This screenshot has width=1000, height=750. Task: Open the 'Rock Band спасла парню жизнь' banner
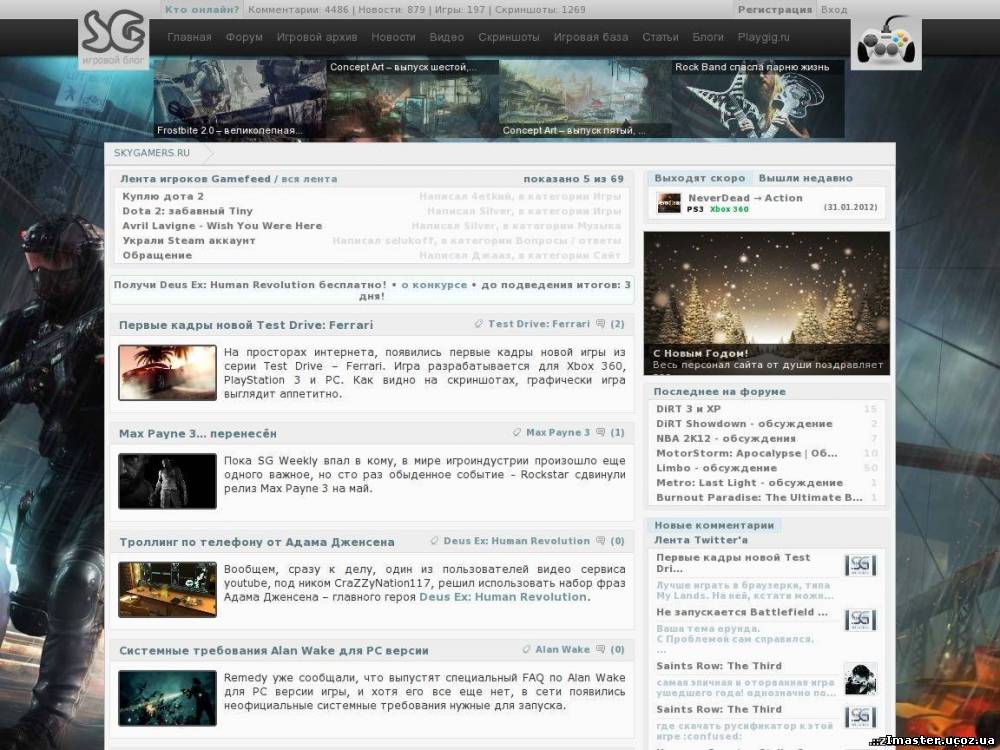click(x=758, y=99)
